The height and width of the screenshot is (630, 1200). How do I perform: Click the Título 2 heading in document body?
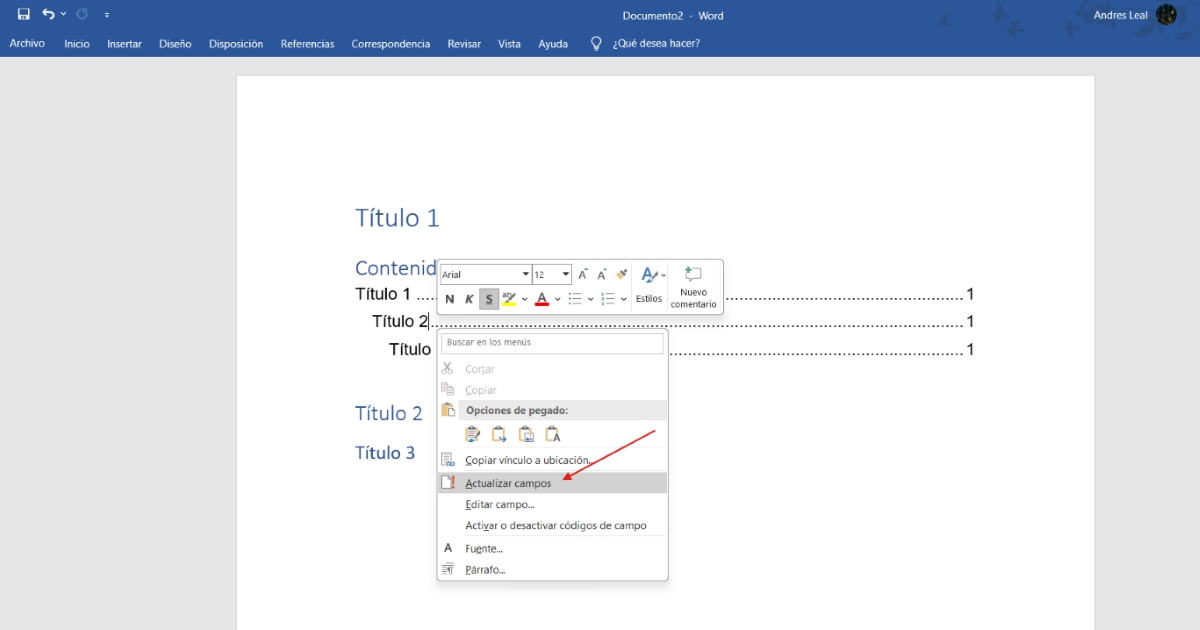pyautogui.click(x=389, y=413)
